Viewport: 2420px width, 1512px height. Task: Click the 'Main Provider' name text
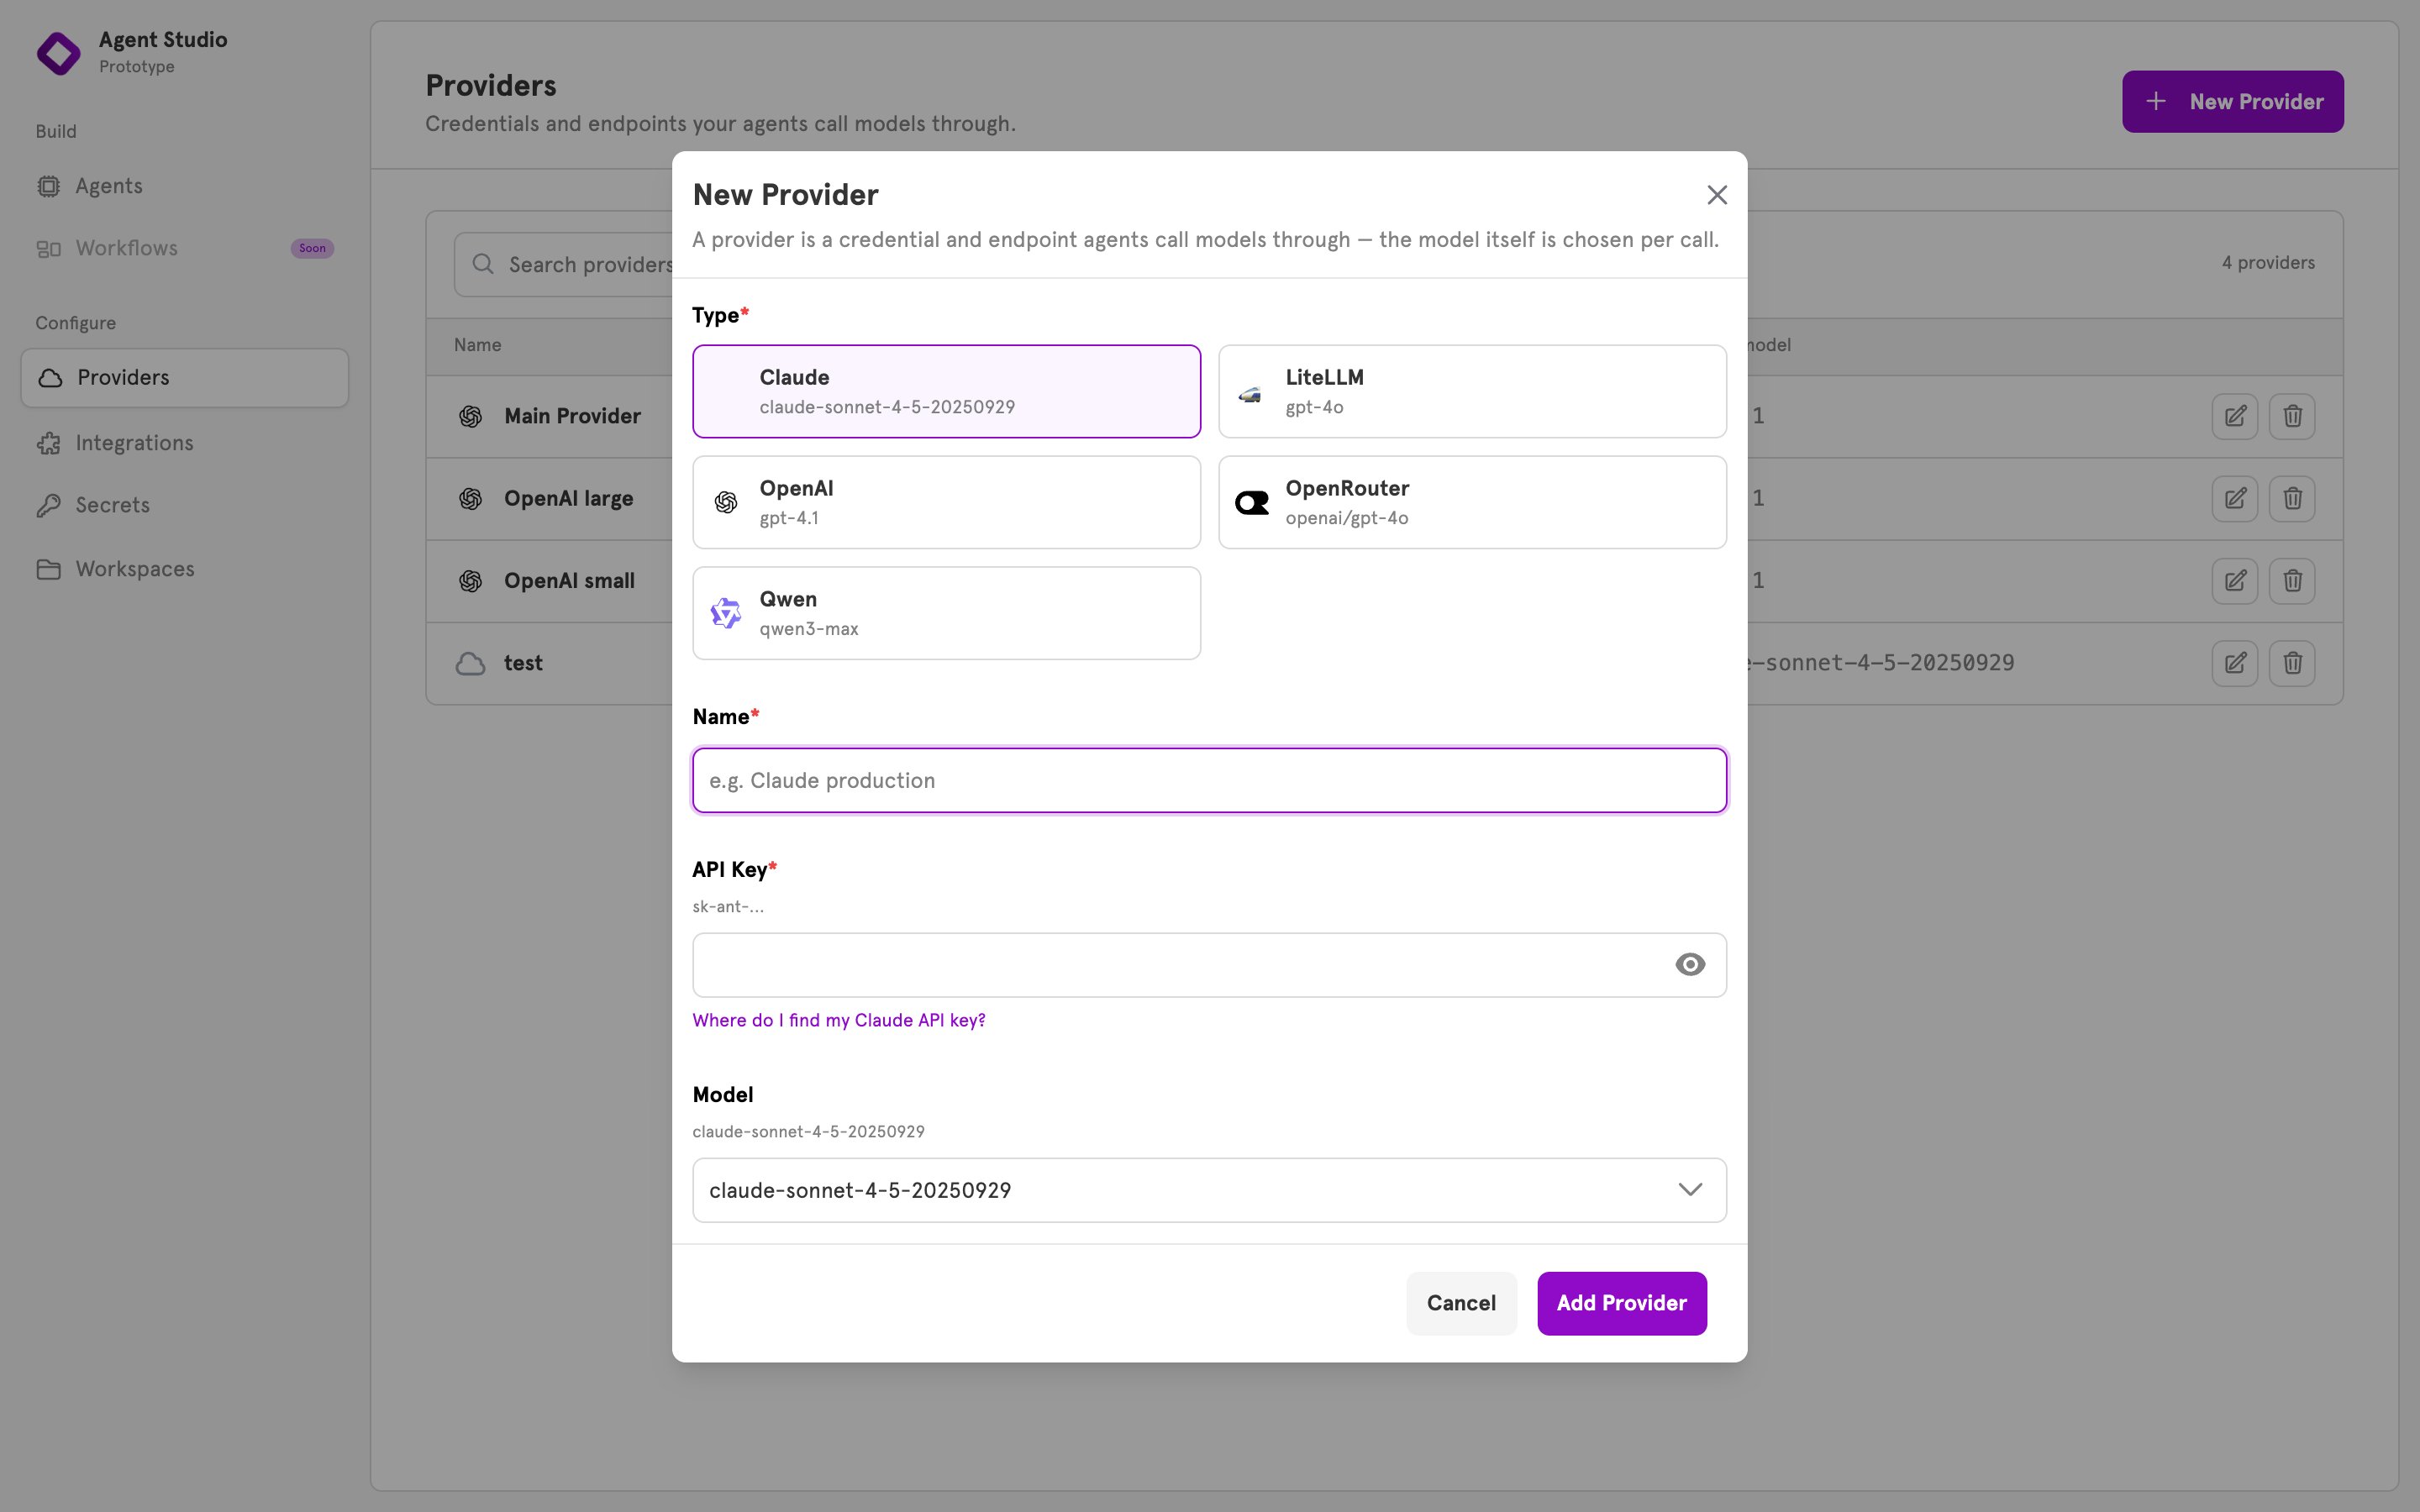[x=572, y=416]
